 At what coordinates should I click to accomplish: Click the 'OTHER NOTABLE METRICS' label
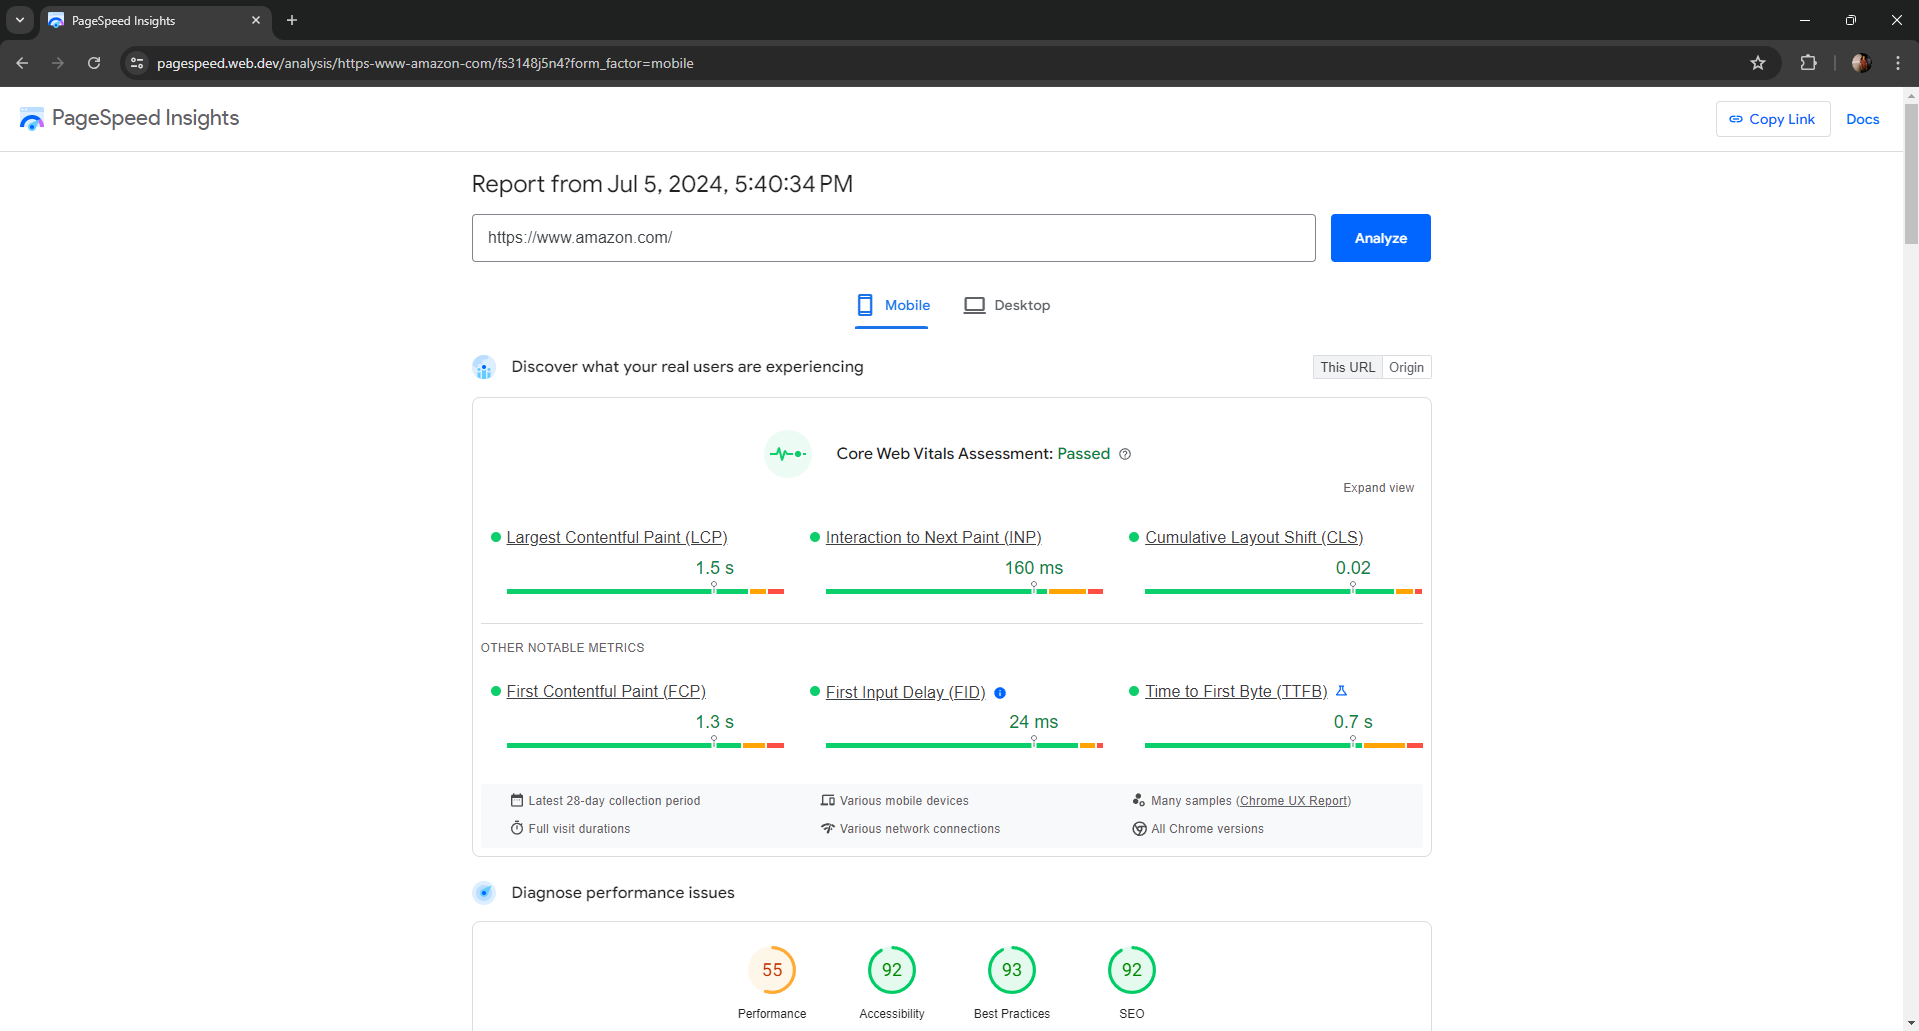click(562, 648)
